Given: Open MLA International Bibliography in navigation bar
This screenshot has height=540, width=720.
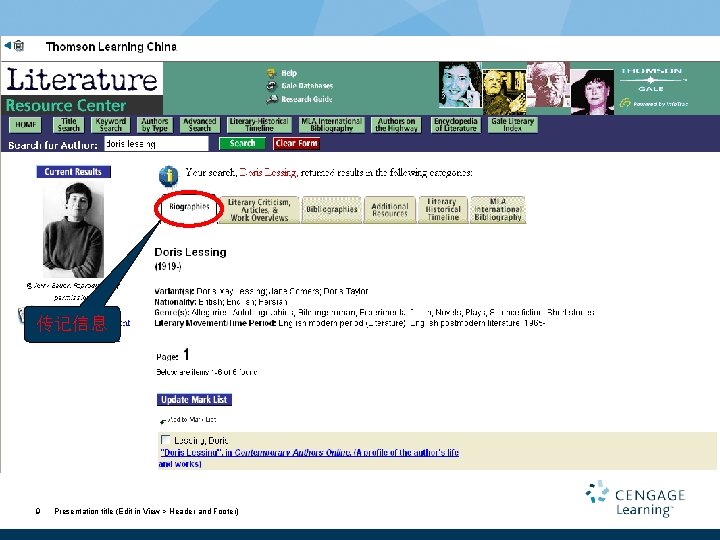Looking at the screenshot, I should tap(332, 124).
